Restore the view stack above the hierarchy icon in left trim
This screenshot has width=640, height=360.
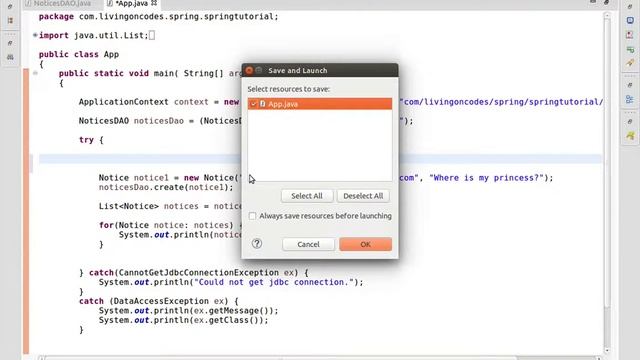pos(10,43)
